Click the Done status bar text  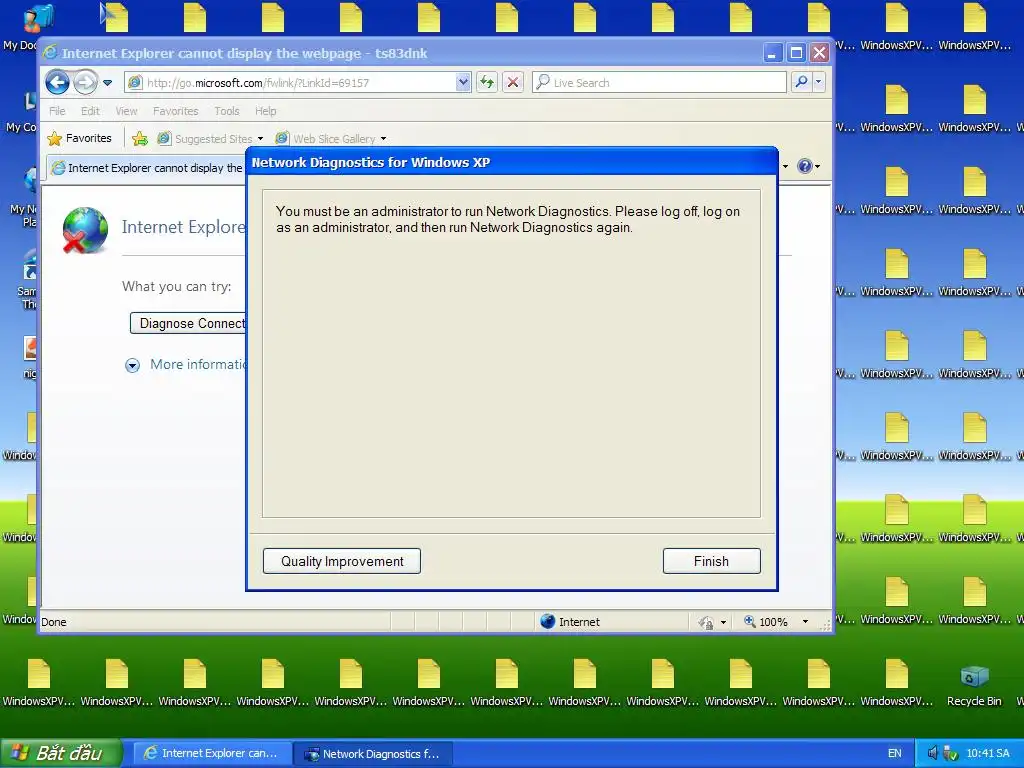(54, 622)
